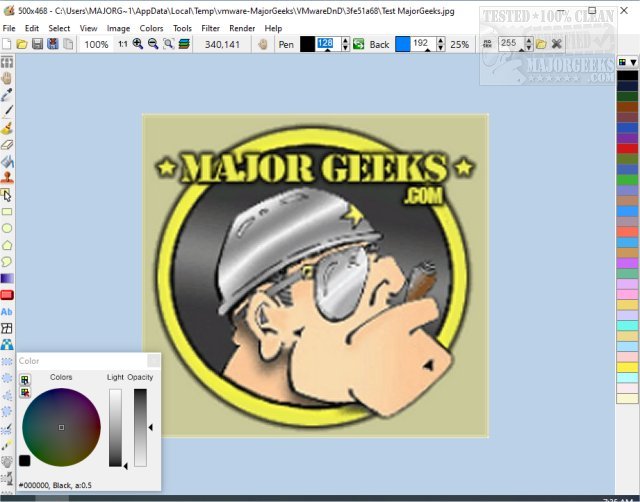Select the Ellipse shape tool
This screenshot has height=502, width=640.
[x=7, y=228]
